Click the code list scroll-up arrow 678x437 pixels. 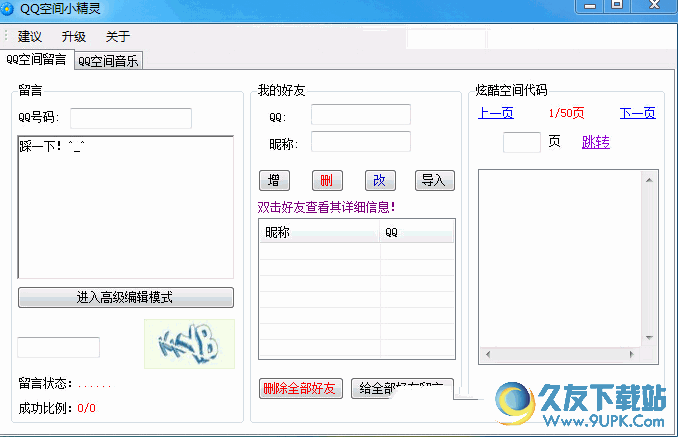(649, 180)
